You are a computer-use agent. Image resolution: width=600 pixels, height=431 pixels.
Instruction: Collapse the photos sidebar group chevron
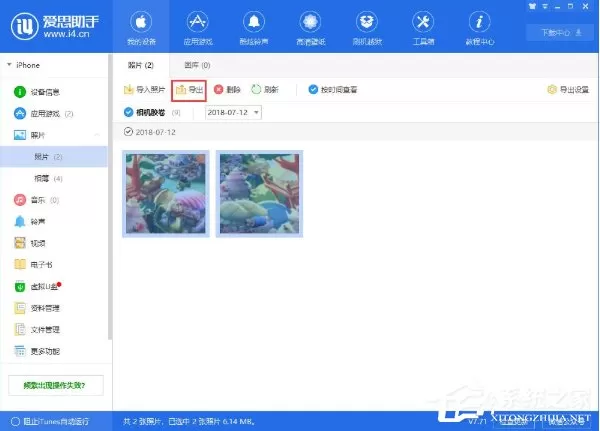[x=97, y=135]
